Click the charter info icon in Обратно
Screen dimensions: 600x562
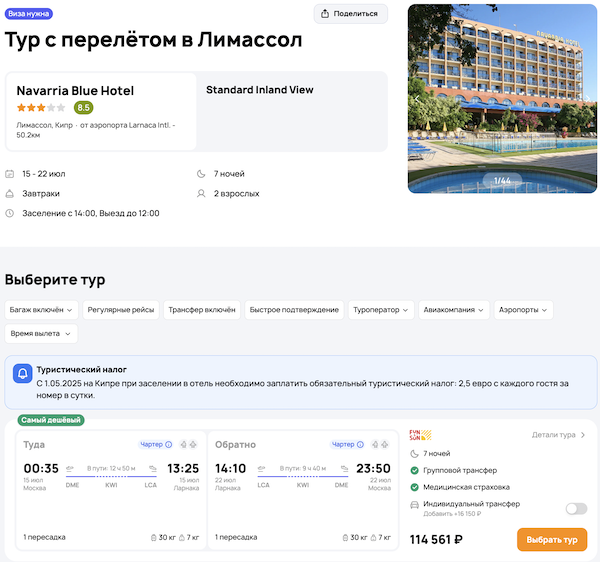pos(364,444)
